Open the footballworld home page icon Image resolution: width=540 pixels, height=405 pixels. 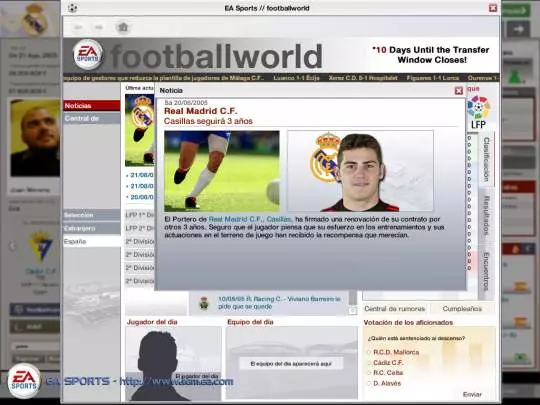[123, 27]
